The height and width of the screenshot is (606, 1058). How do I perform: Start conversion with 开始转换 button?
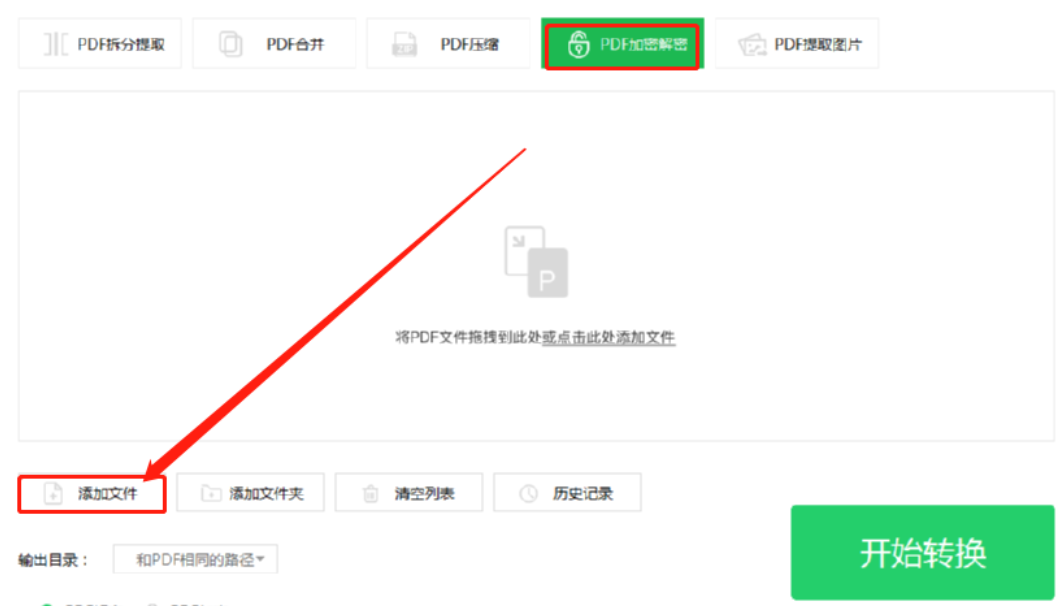click(x=922, y=552)
